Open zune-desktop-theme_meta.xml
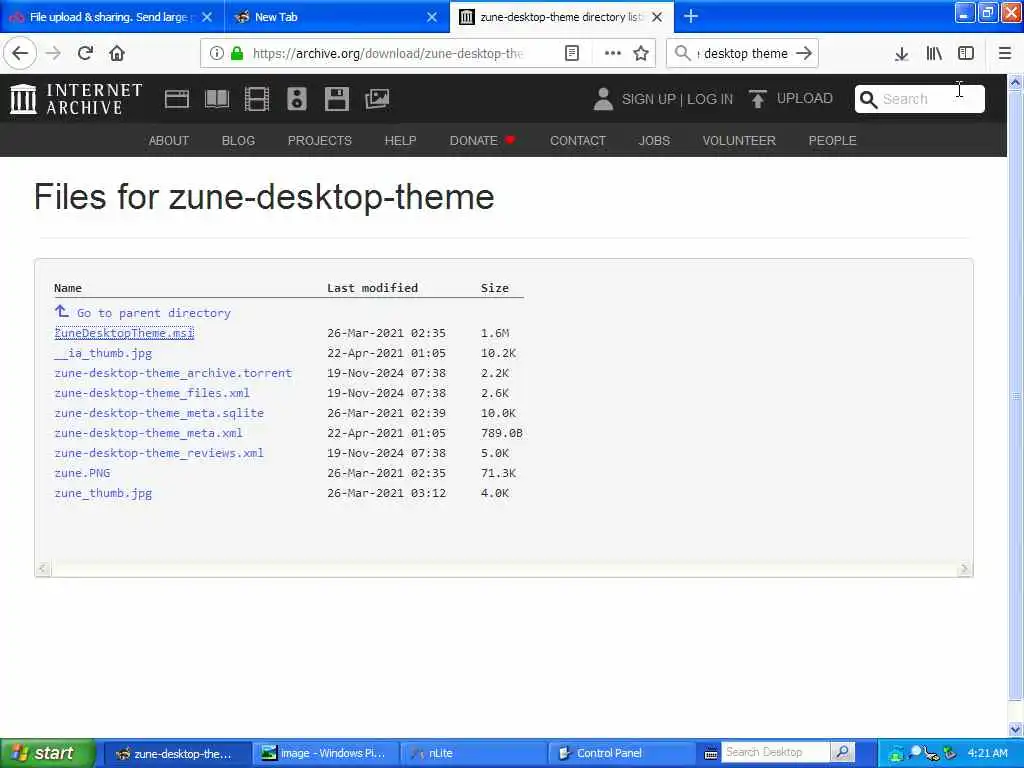 (148, 433)
